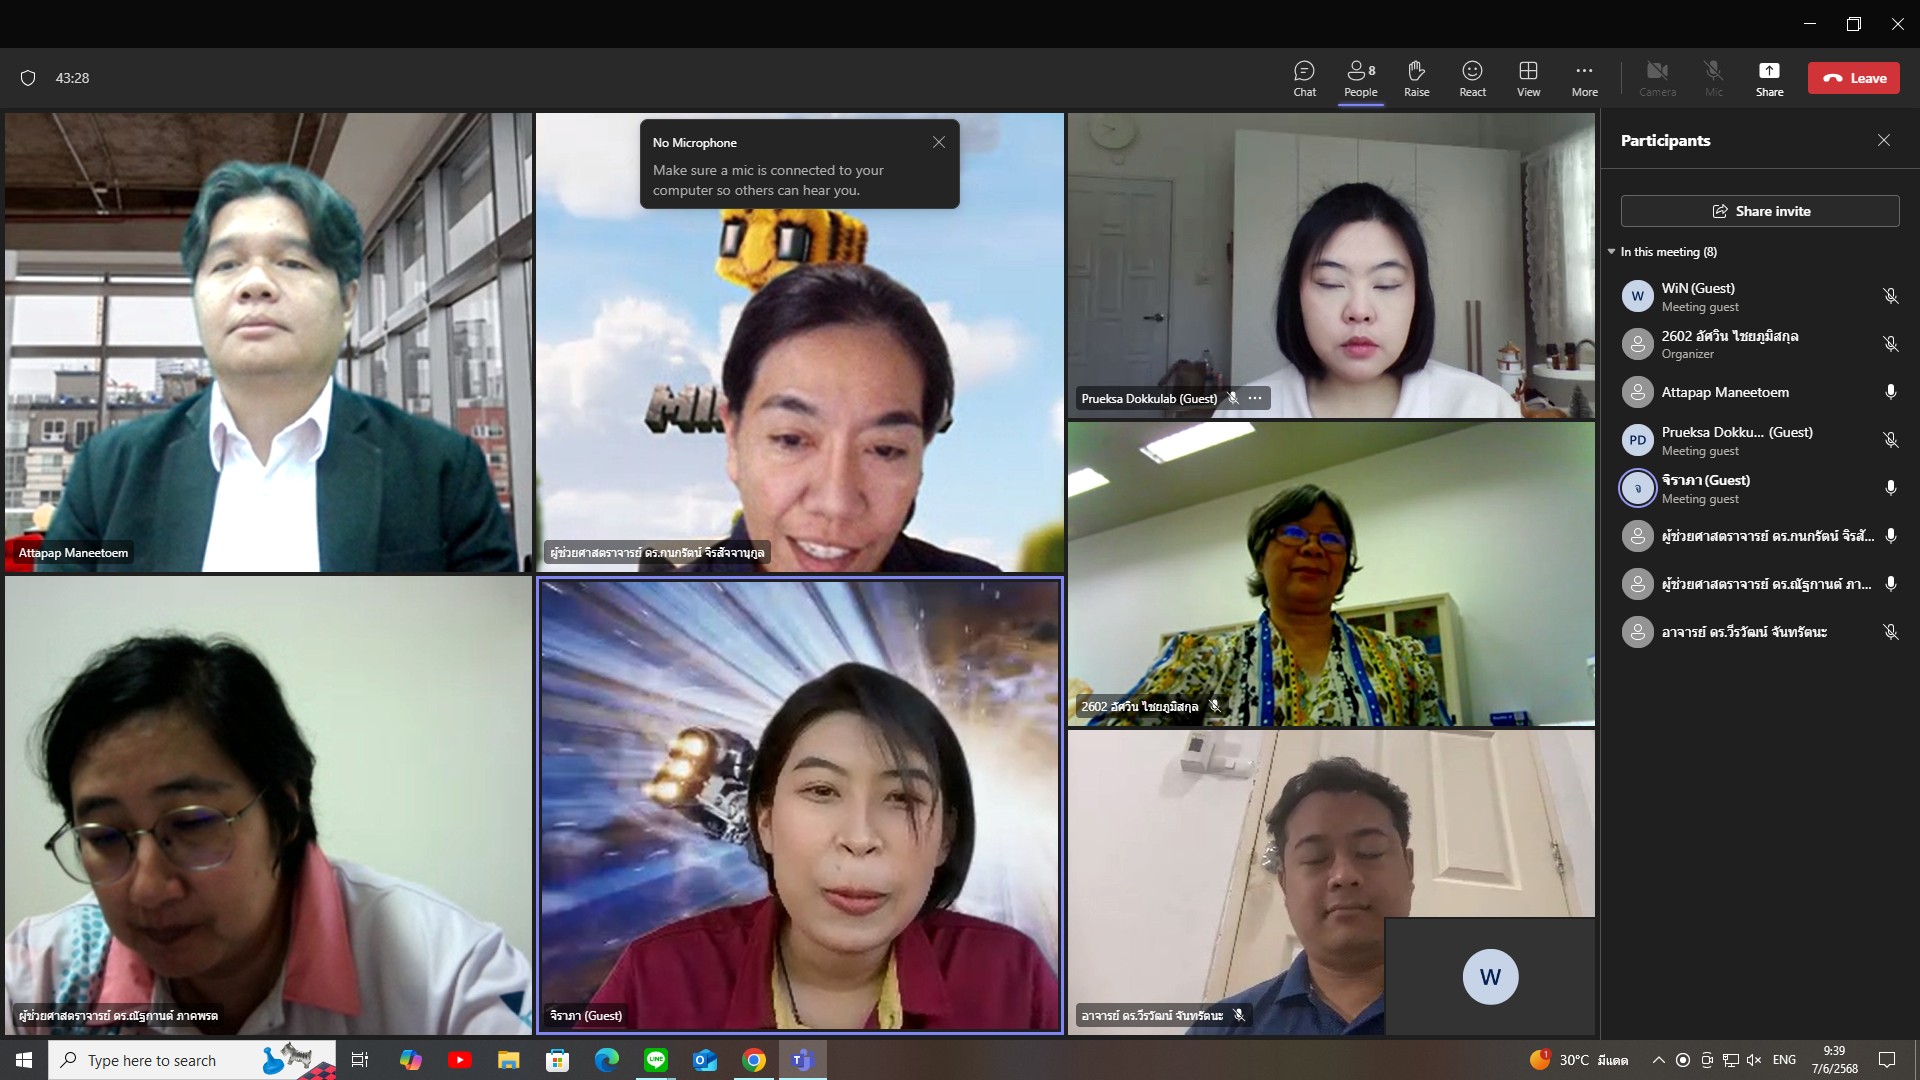
Task: Open the React emoji menu
Action: click(1472, 78)
